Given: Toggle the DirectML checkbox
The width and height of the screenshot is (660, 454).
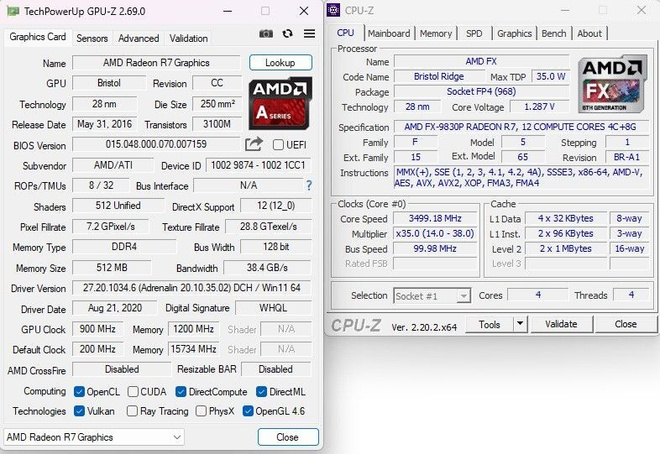Looking at the screenshot, I should (x=261, y=392).
